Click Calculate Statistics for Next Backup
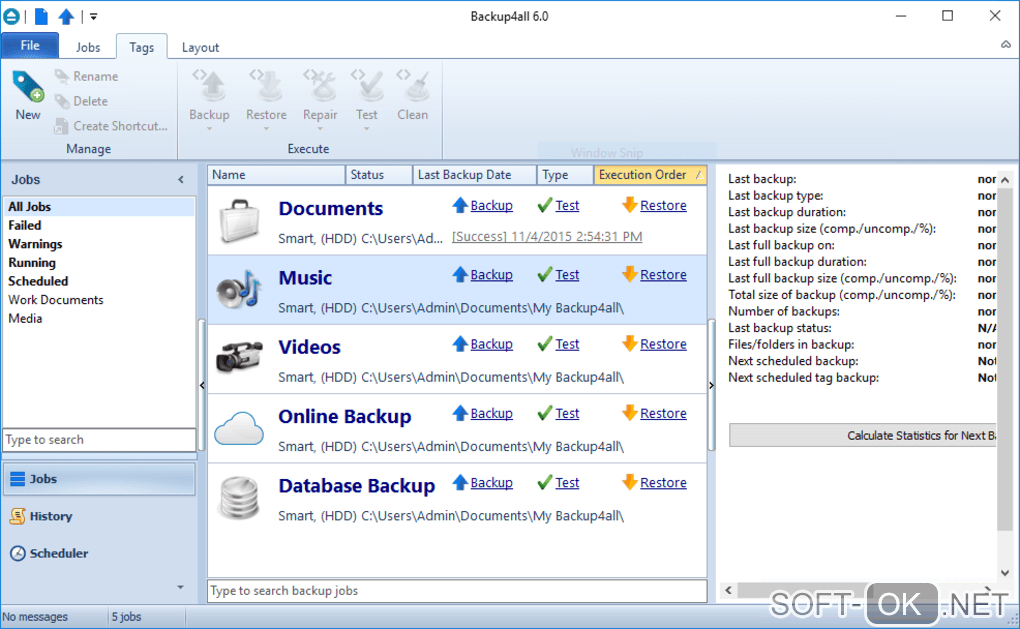The image size is (1020, 629). tap(863, 436)
